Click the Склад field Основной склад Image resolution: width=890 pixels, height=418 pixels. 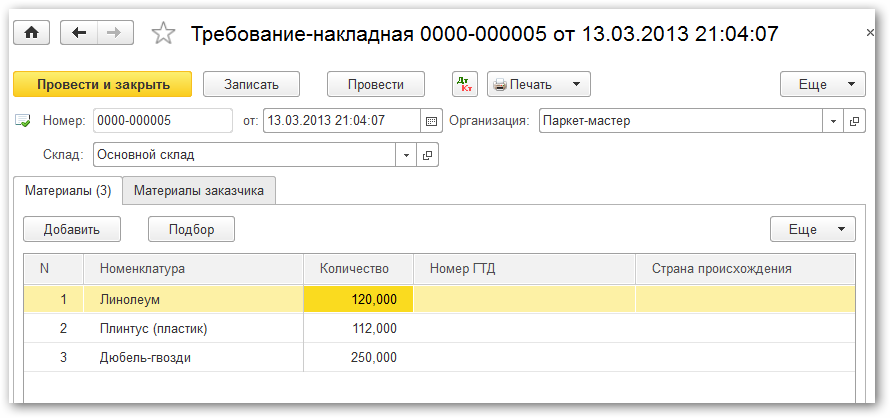[x=245, y=154]
